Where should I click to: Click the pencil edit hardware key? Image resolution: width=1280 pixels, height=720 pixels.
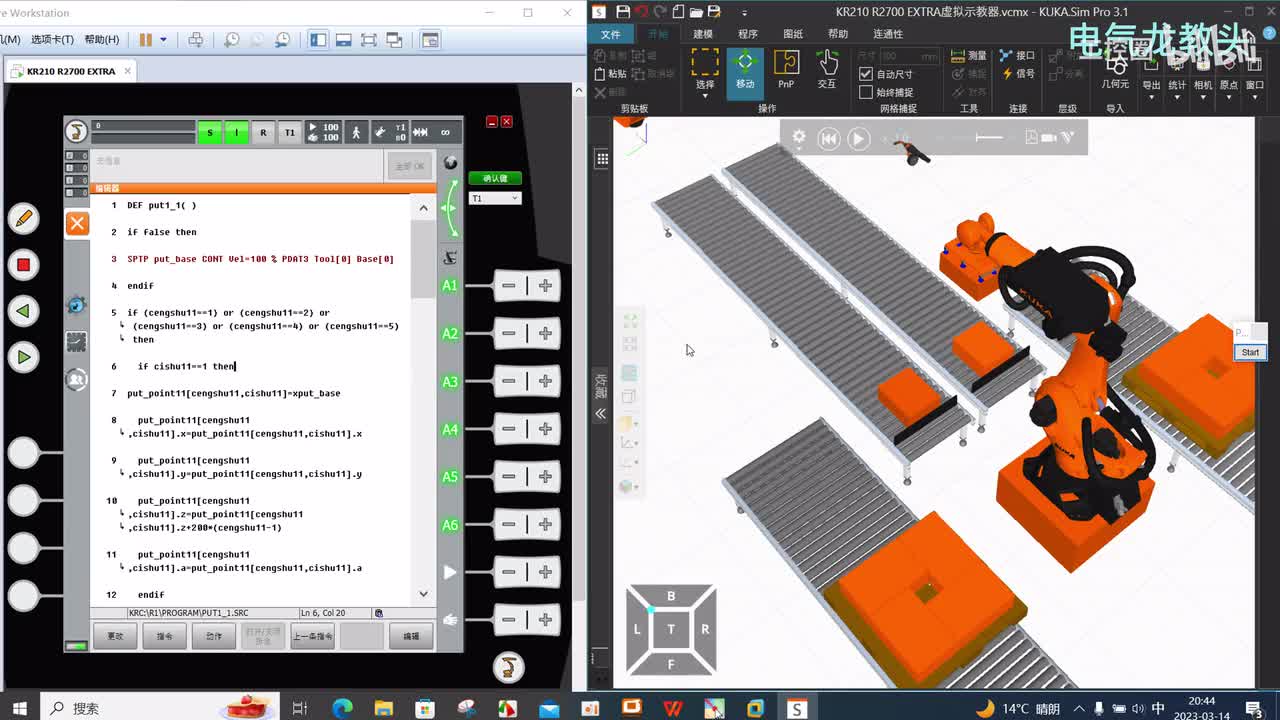point(23,217)
